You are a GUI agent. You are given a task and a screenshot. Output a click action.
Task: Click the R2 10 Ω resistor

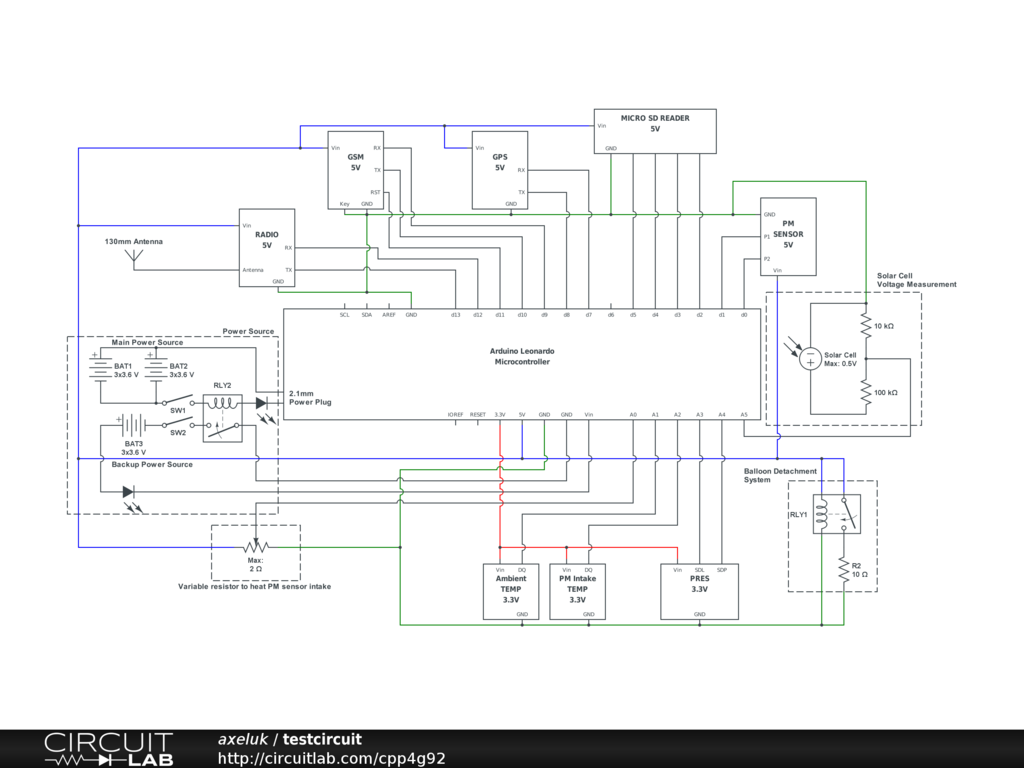843,571
